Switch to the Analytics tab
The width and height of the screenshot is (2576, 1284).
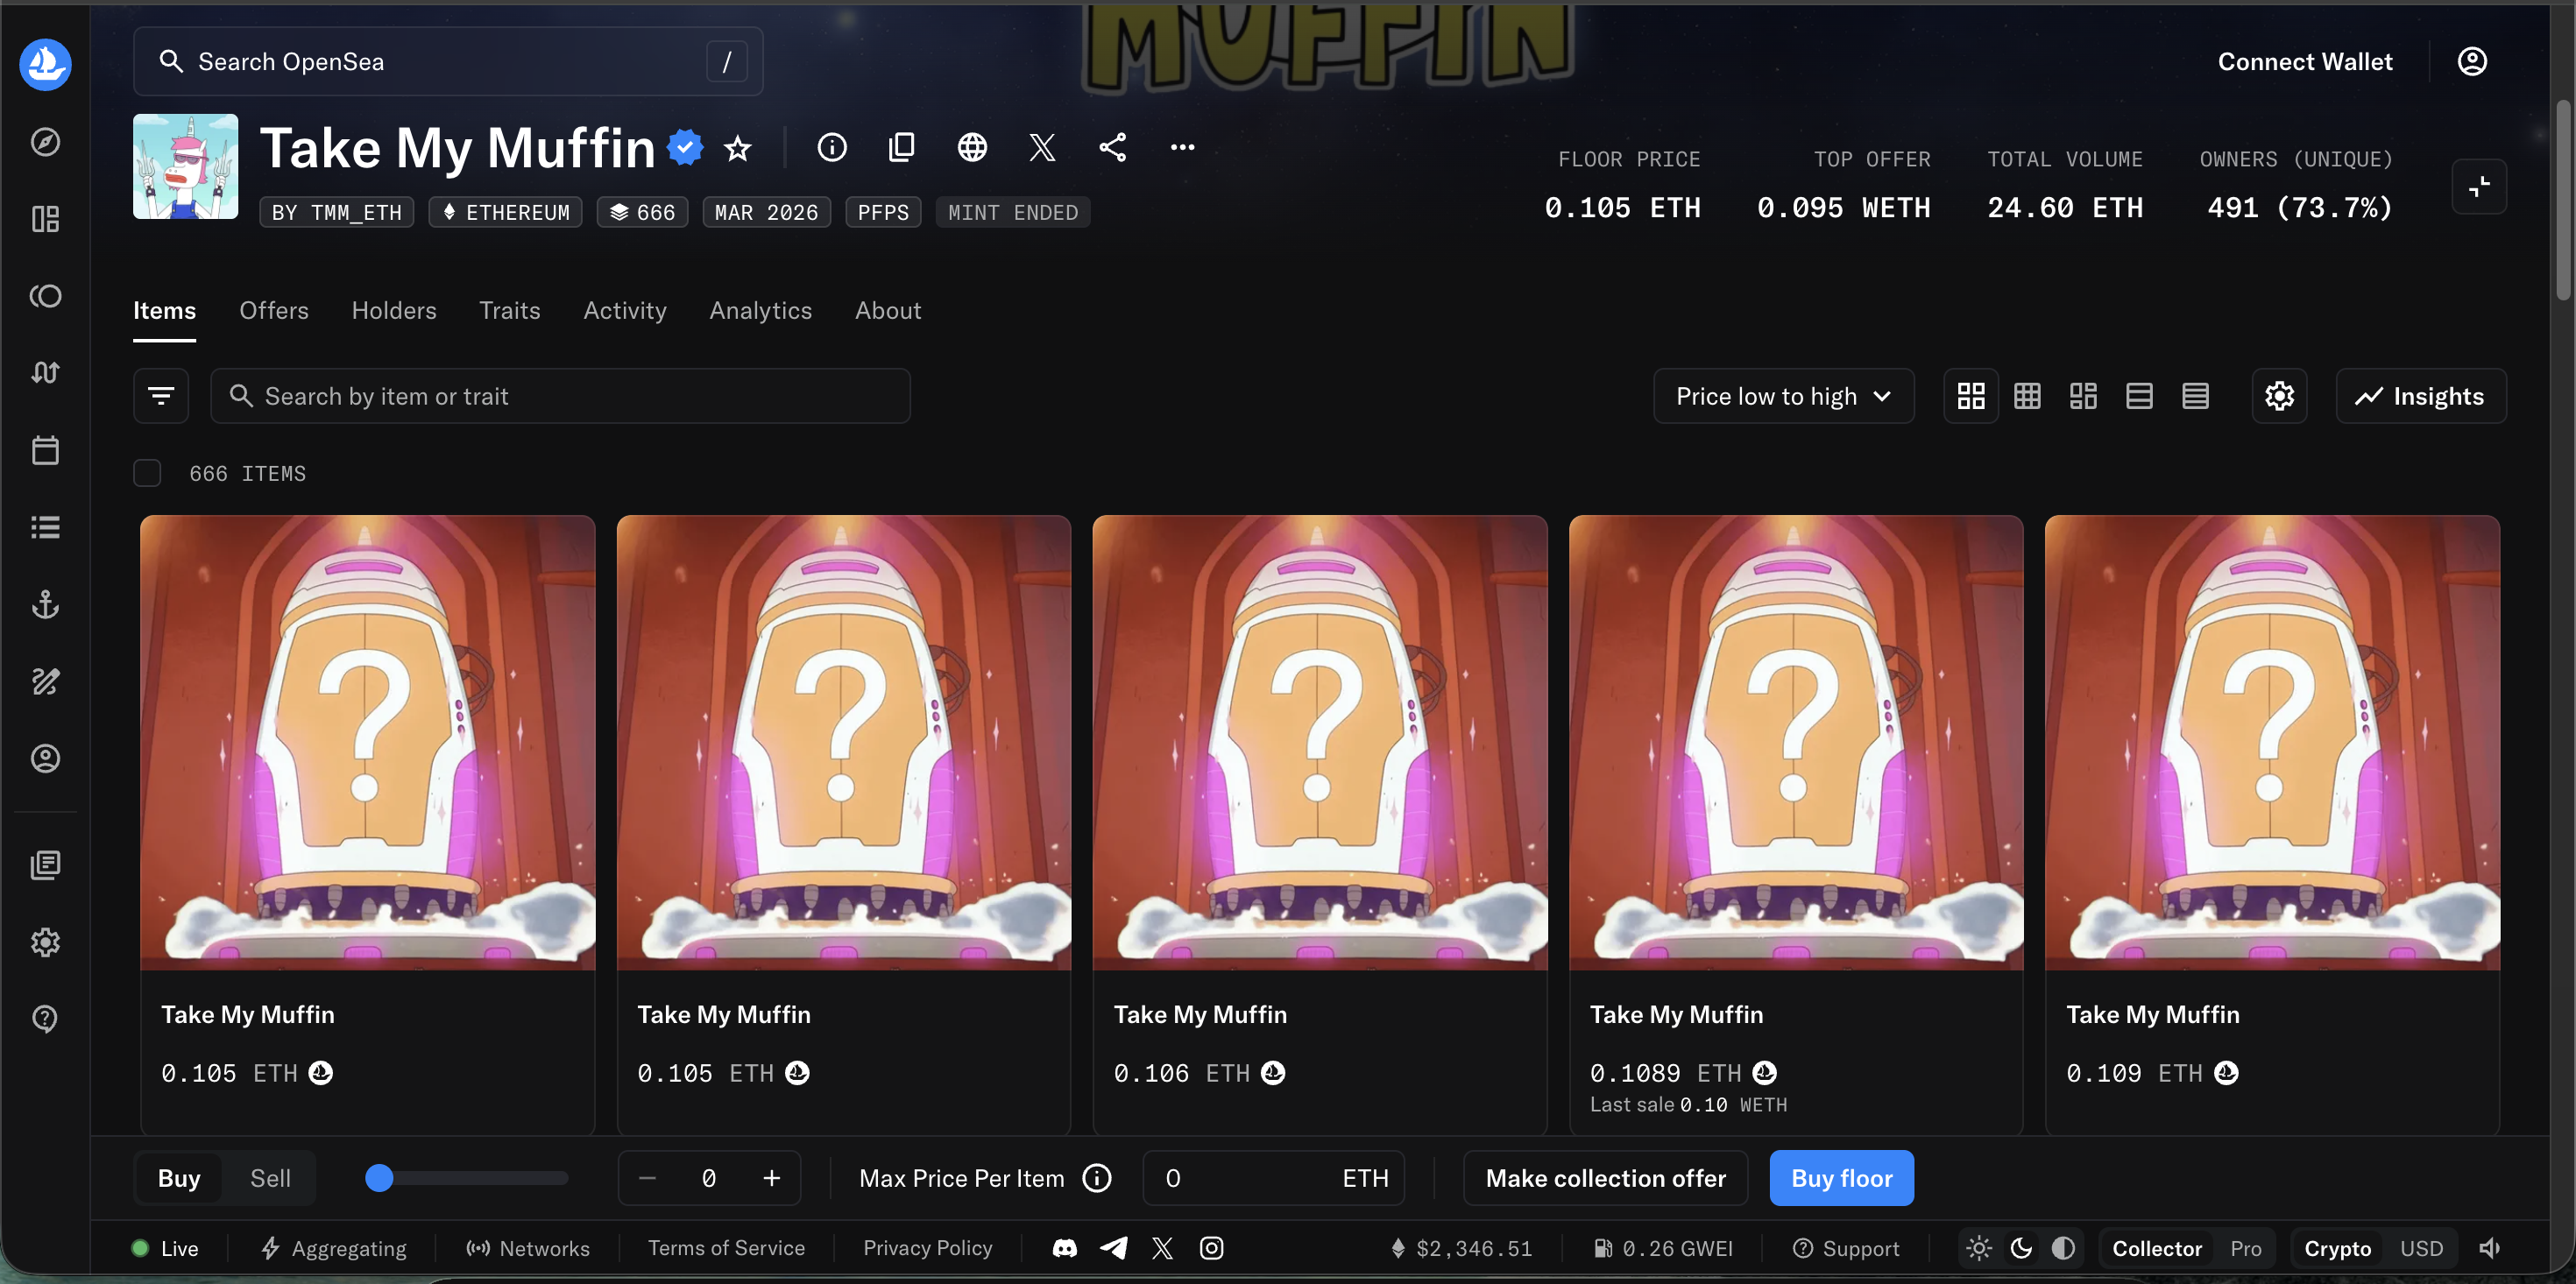click(x=760, y=310)
